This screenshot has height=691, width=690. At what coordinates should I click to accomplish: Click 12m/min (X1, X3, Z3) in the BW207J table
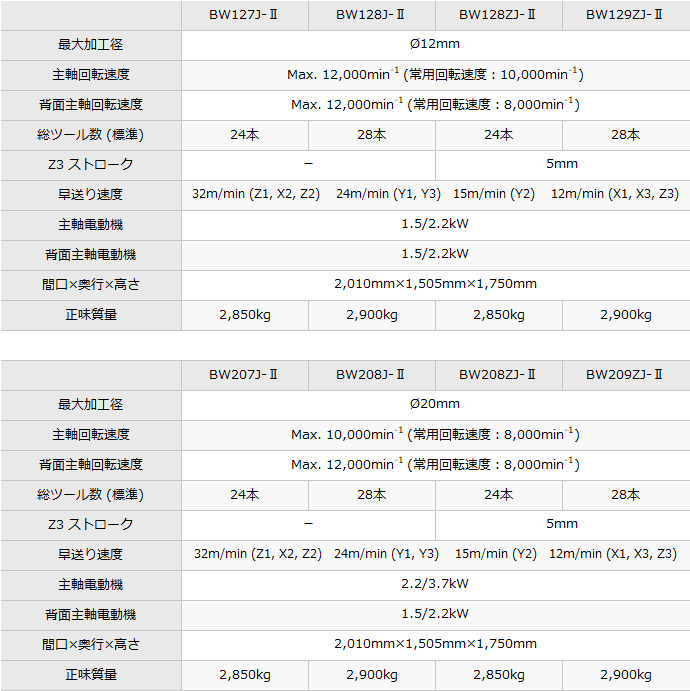pos(613,554)
